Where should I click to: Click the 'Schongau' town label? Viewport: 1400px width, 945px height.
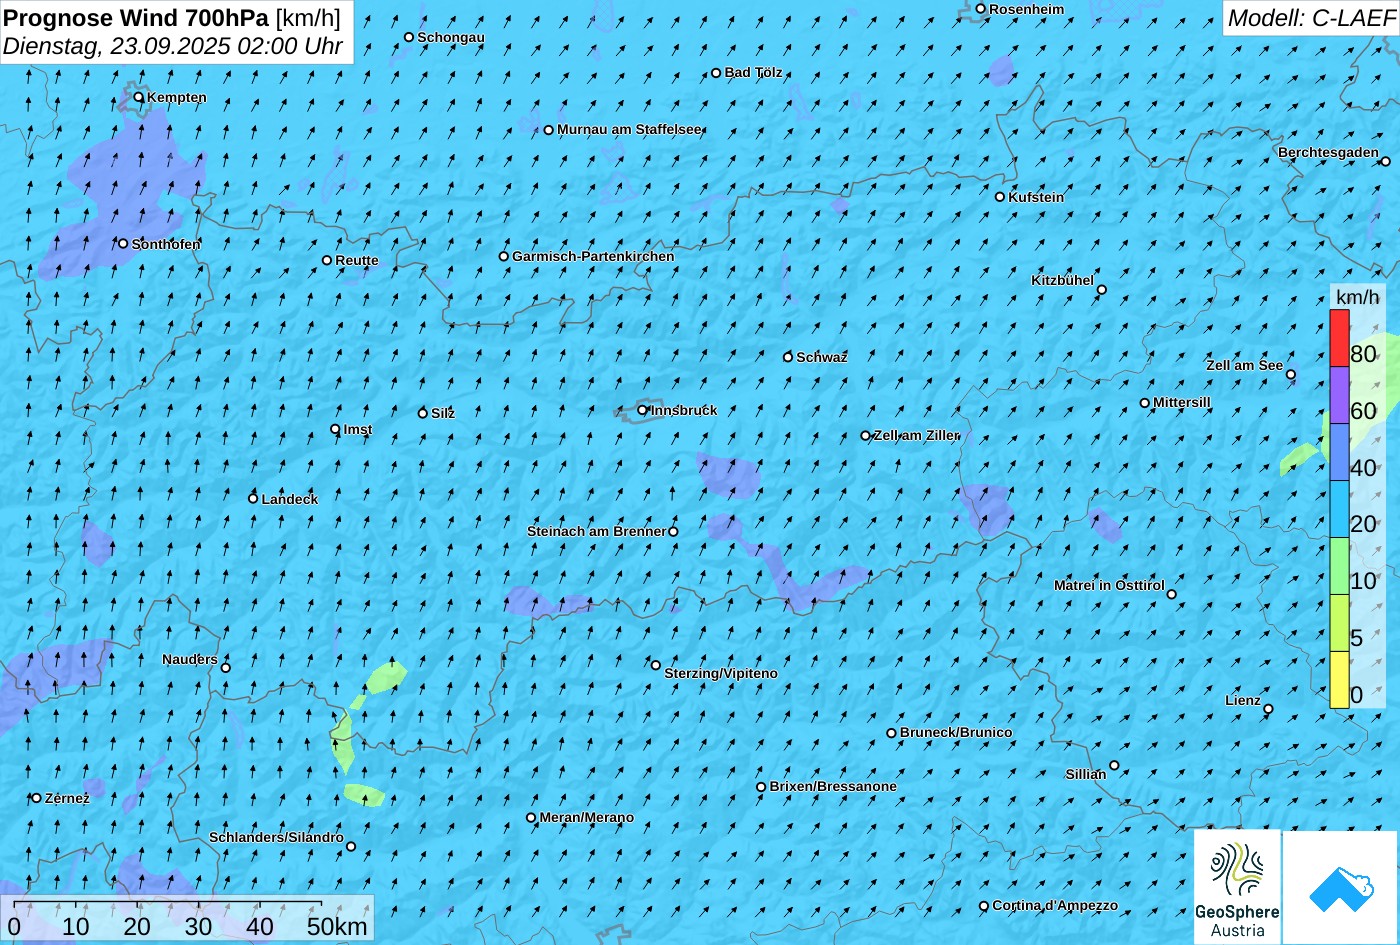click(451, 37)
